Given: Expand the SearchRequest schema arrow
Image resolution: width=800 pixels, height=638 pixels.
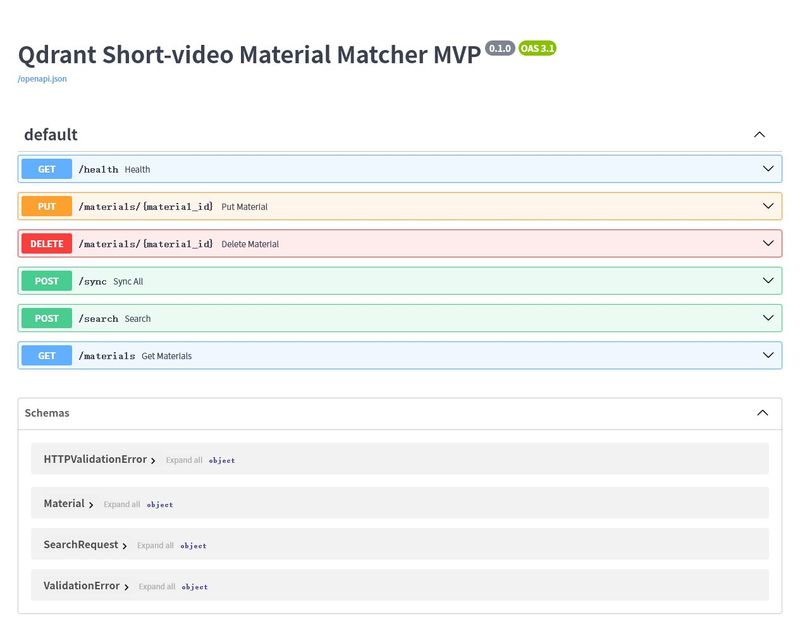Looking at the screenshot, I should pos(124,546).
